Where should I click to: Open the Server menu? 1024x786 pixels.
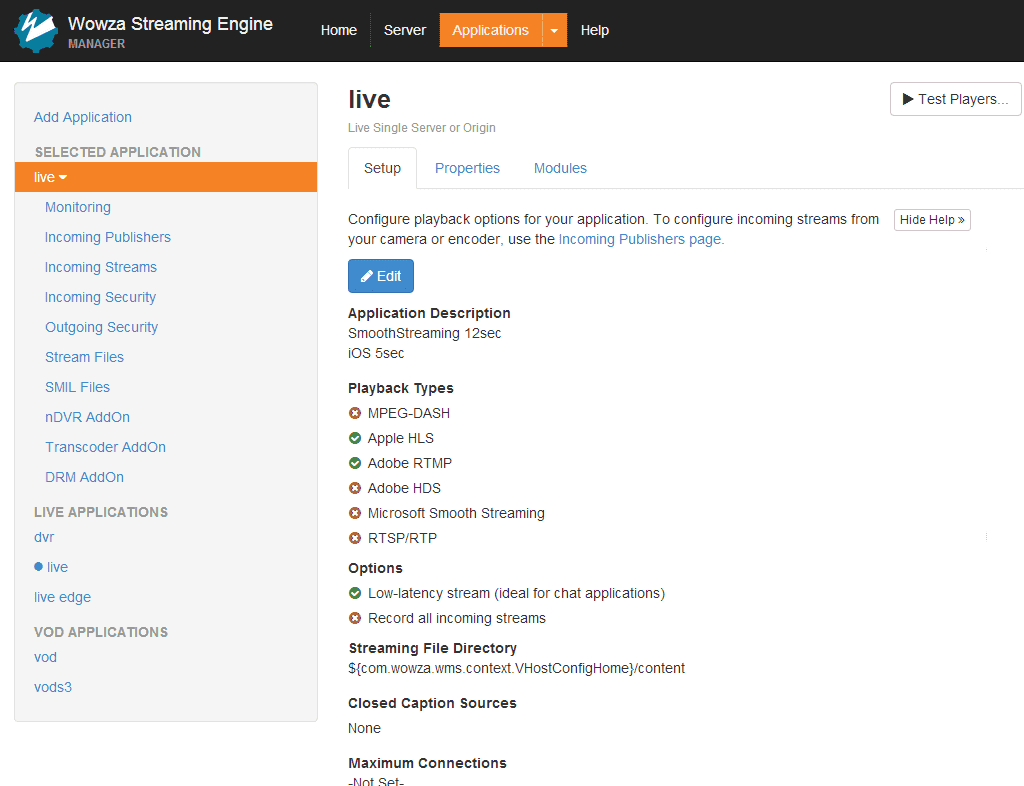coord(405,30)
